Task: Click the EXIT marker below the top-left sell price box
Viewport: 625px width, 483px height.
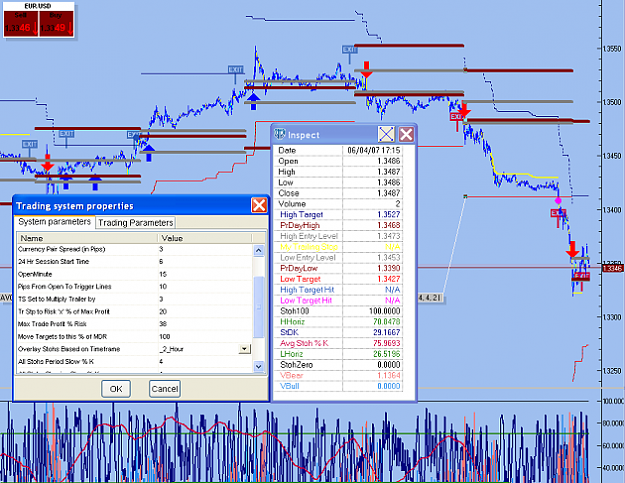Action: [x=29, y=144]
